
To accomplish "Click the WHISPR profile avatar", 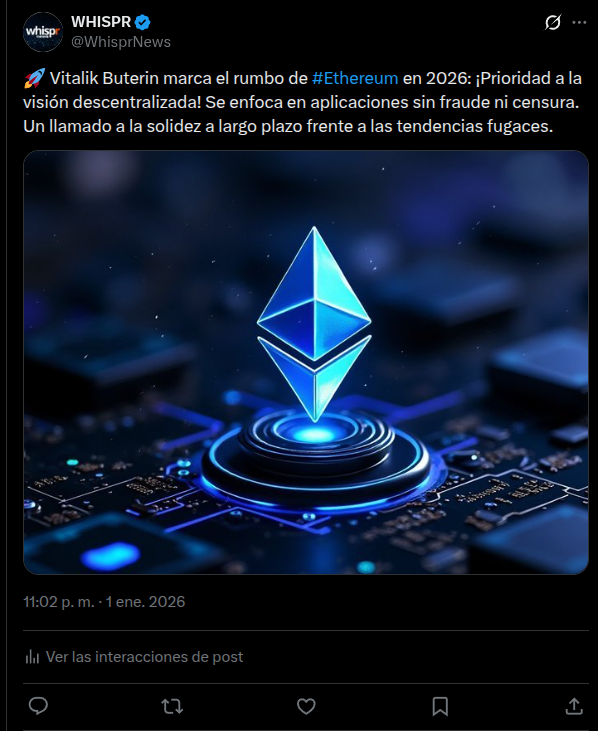I will tap(43, 32).
